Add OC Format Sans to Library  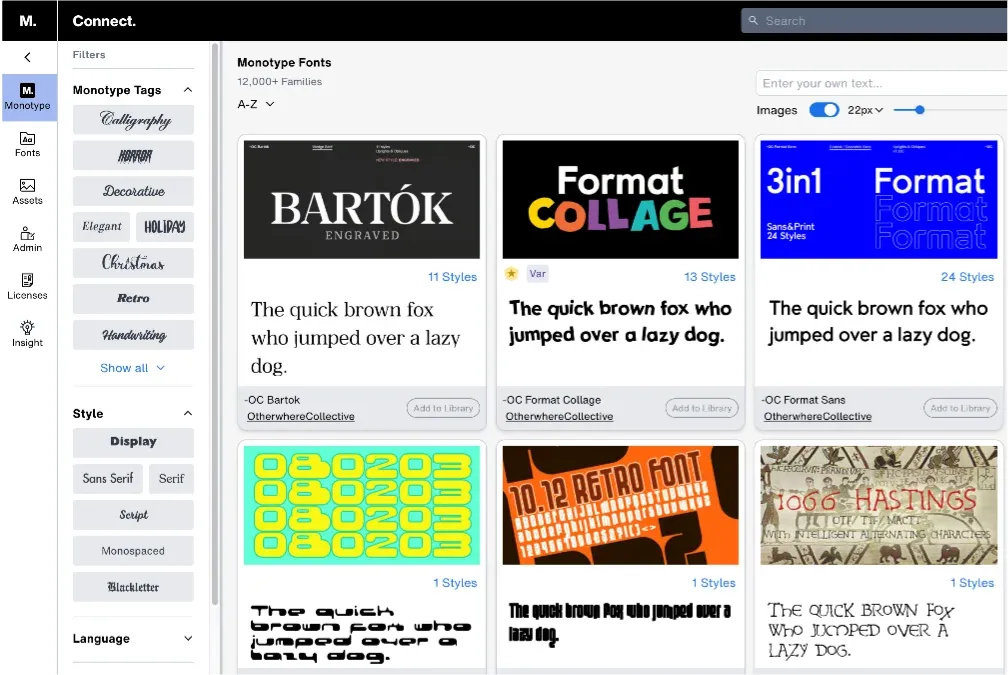pyautogui.click(x=960, y=408)
